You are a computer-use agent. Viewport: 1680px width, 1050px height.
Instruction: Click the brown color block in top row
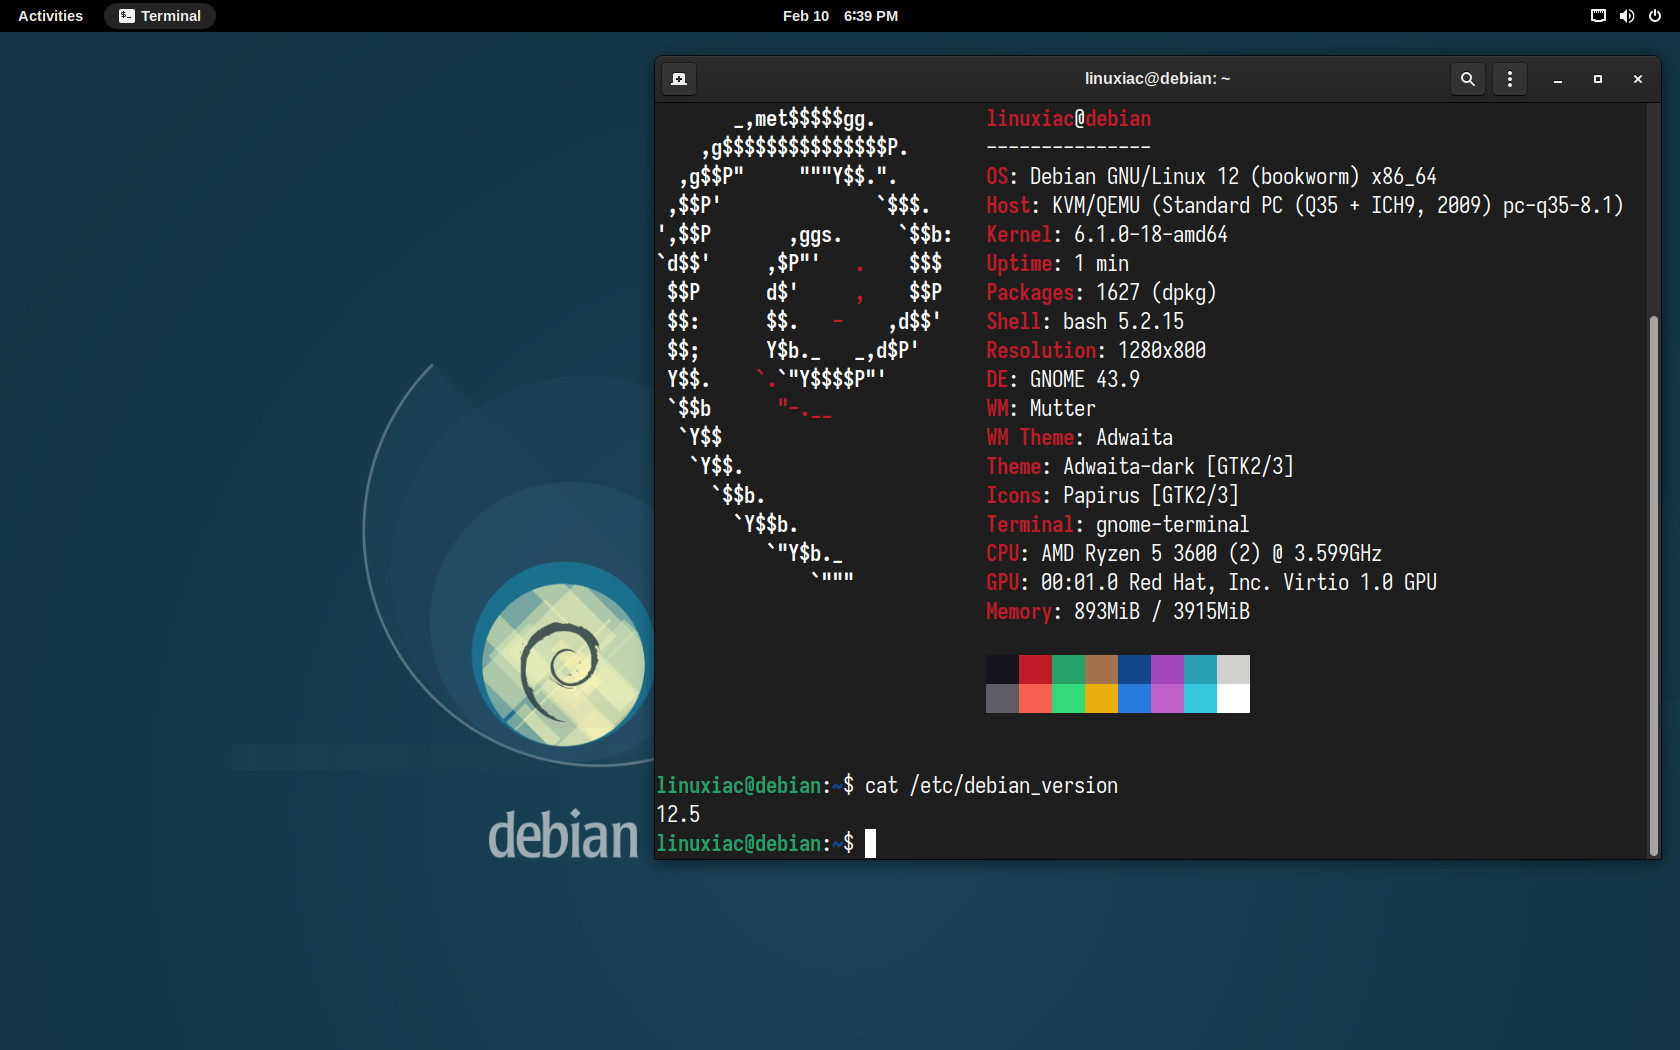1101,670
